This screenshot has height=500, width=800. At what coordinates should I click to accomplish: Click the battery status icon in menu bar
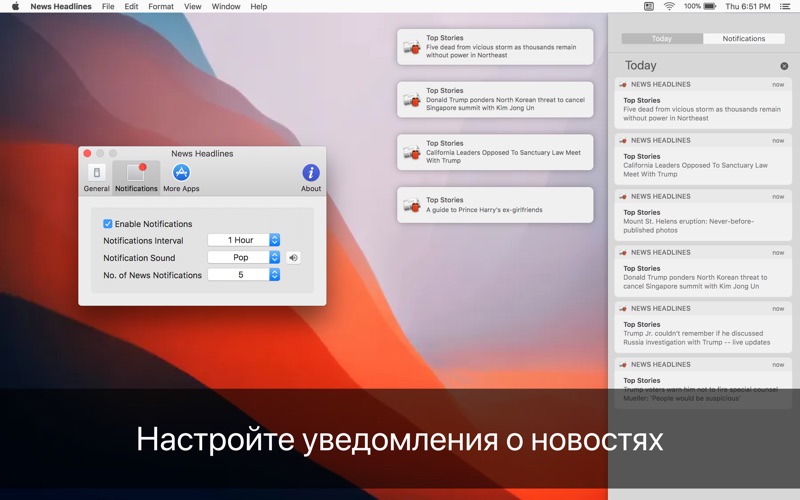coord(710,7)
